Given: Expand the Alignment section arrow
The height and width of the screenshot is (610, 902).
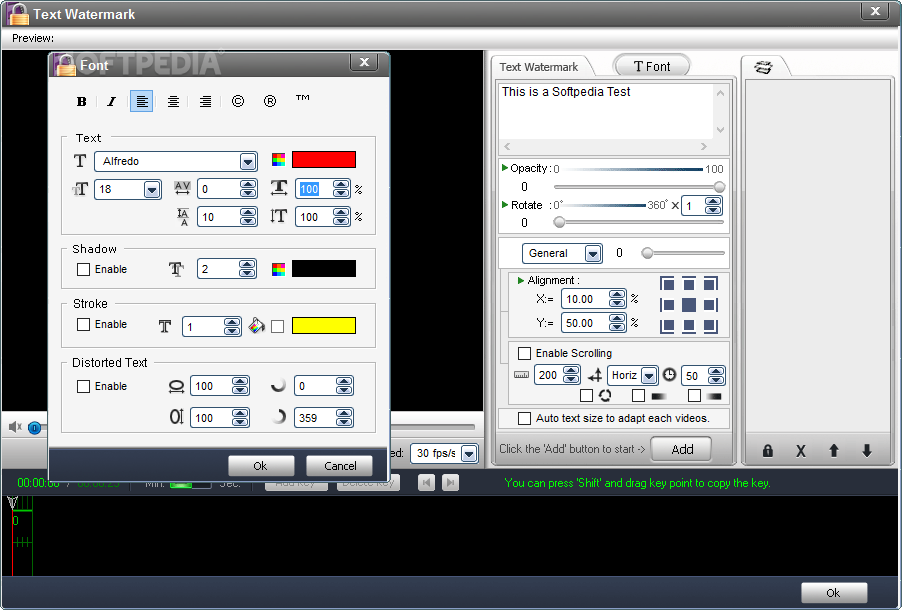Looking at the screenshot, I should tap(521, 280).
